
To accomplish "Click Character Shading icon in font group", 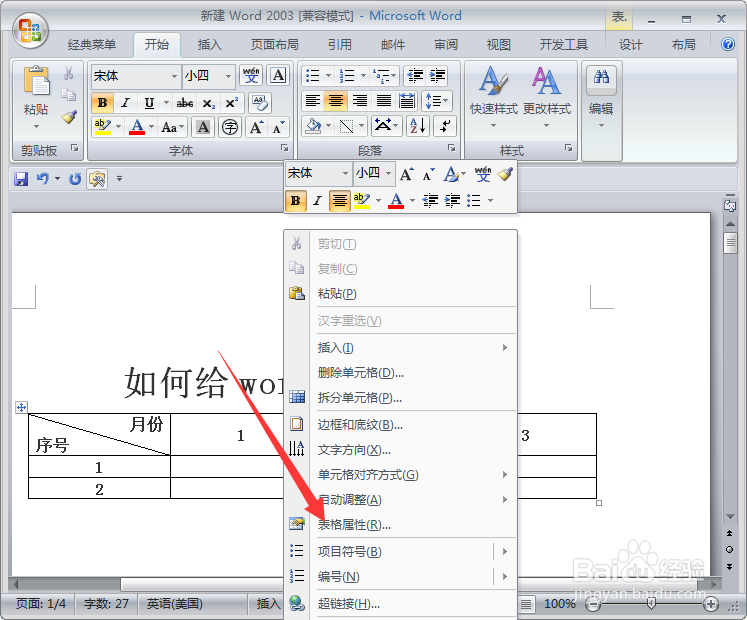I will 203,127.
